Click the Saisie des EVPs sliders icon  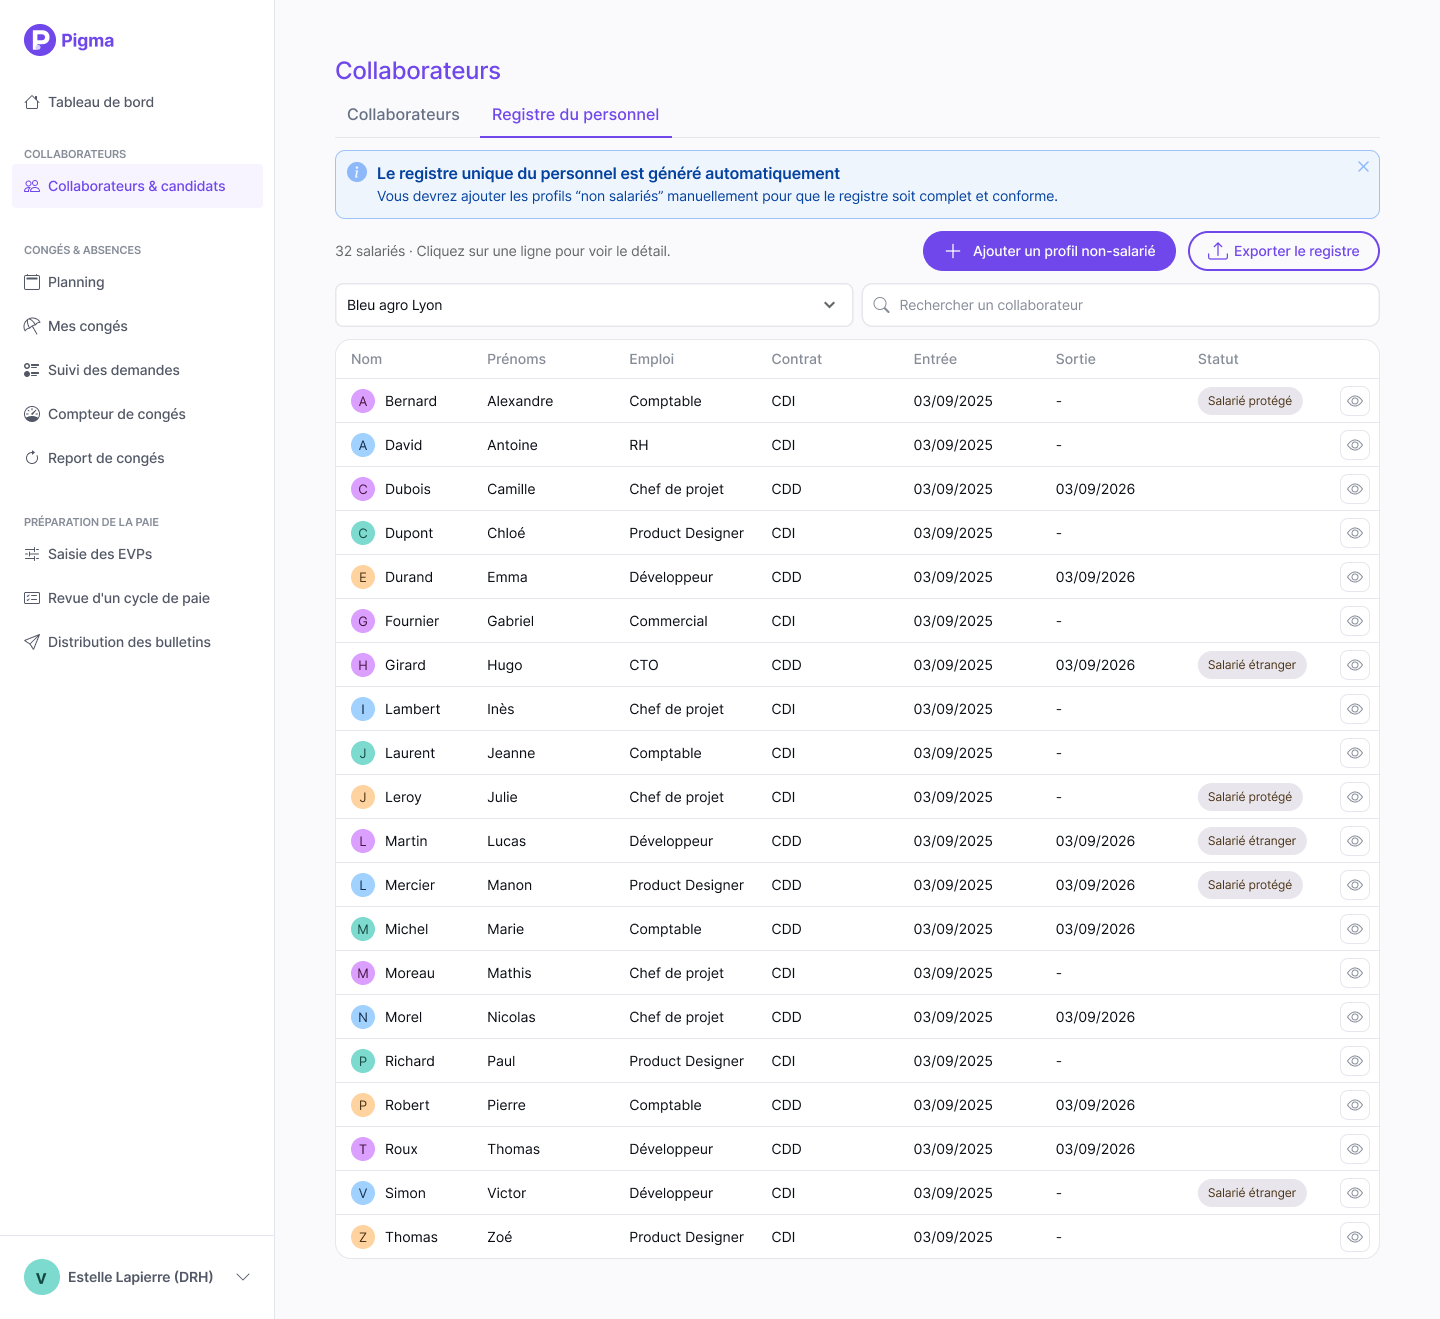pyautogui.click(x=32, y=554)
